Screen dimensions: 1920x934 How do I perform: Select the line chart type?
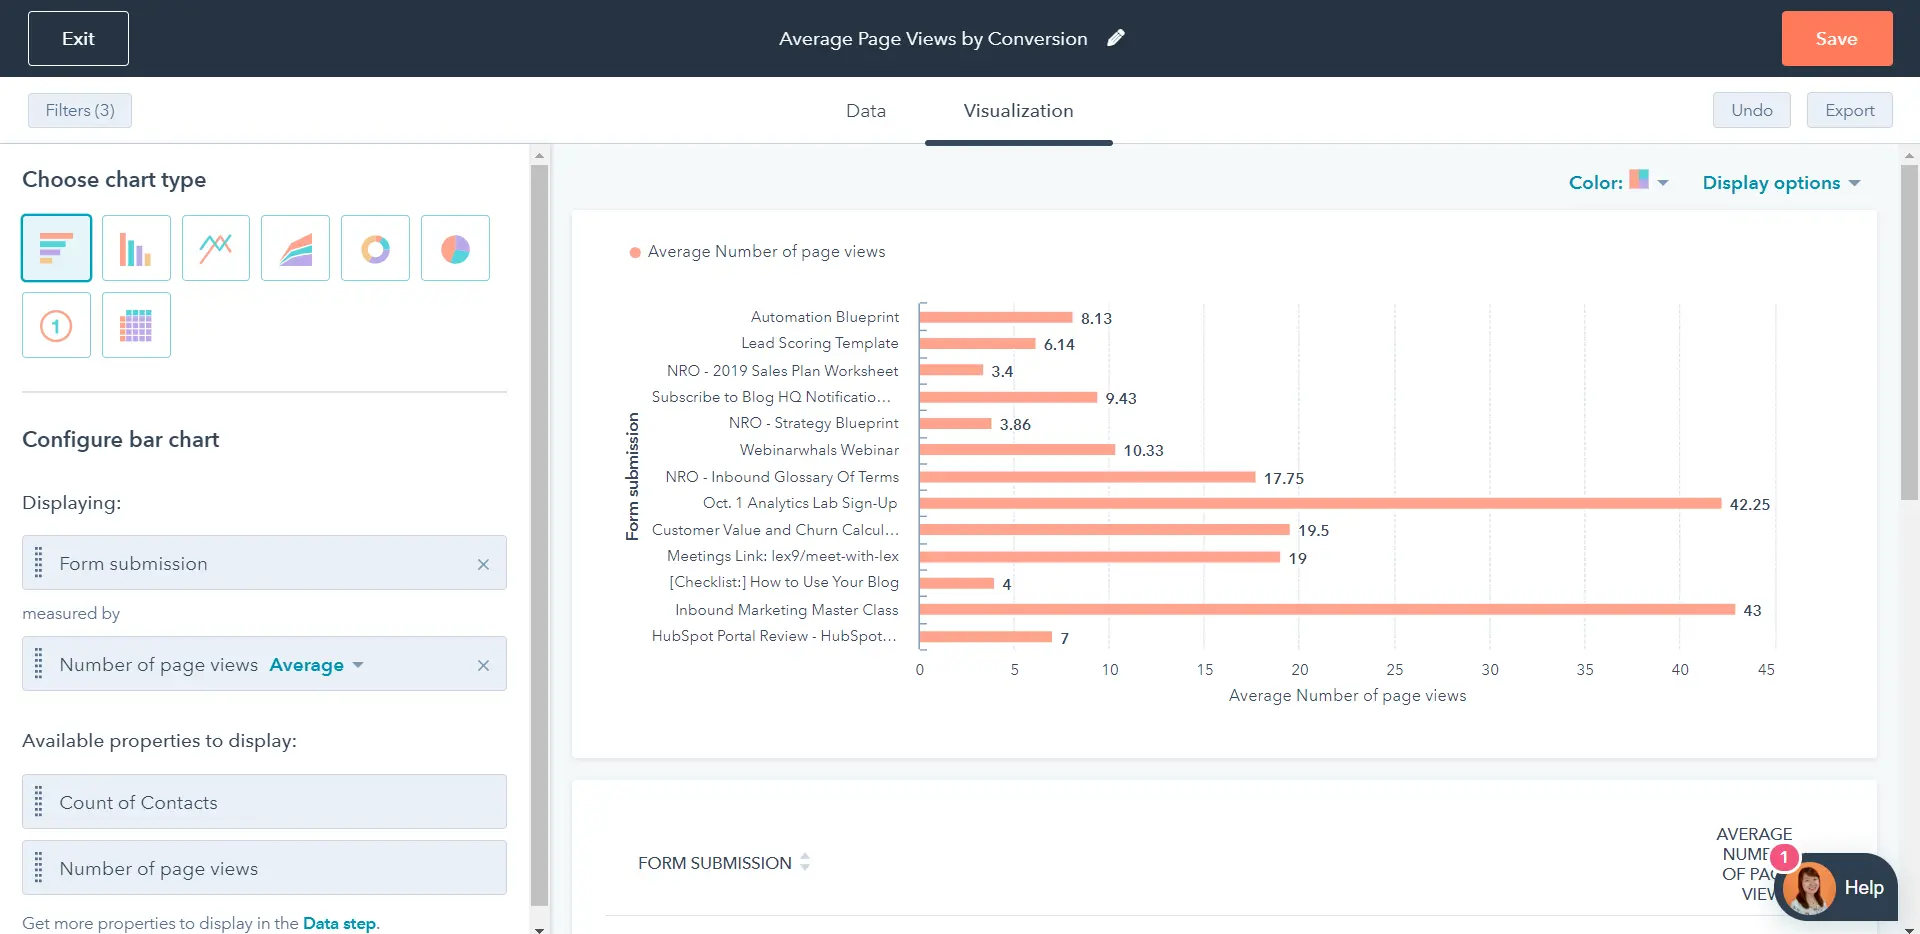[215, 247]
